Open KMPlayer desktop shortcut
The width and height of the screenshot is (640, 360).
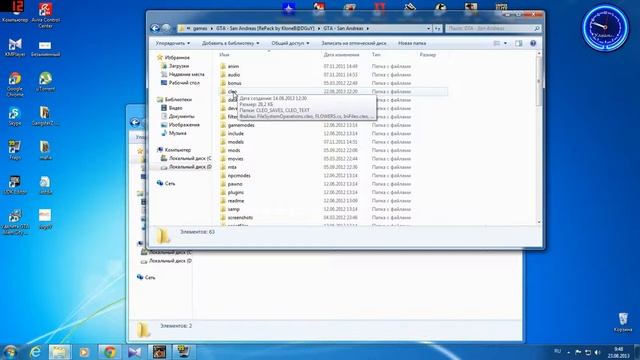(15, 47)
